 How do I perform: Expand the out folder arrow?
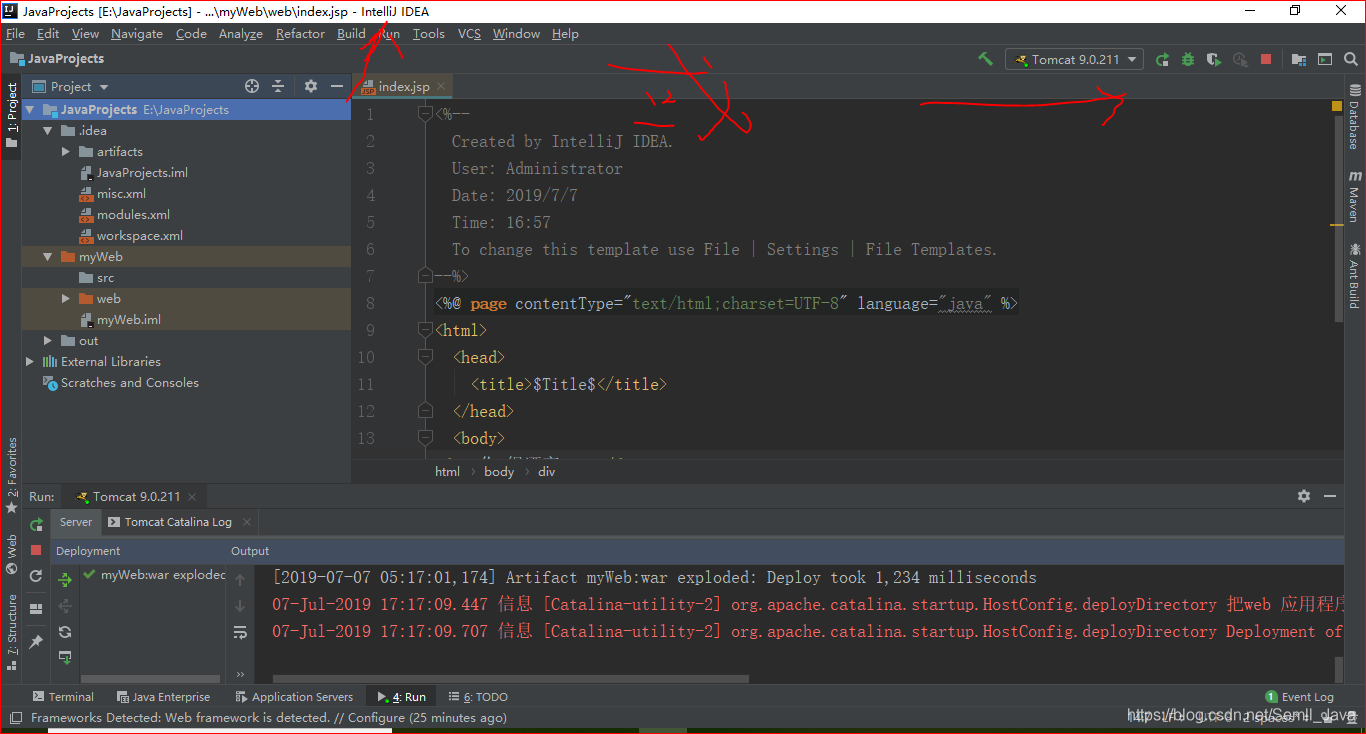click(x=47, y=341)
